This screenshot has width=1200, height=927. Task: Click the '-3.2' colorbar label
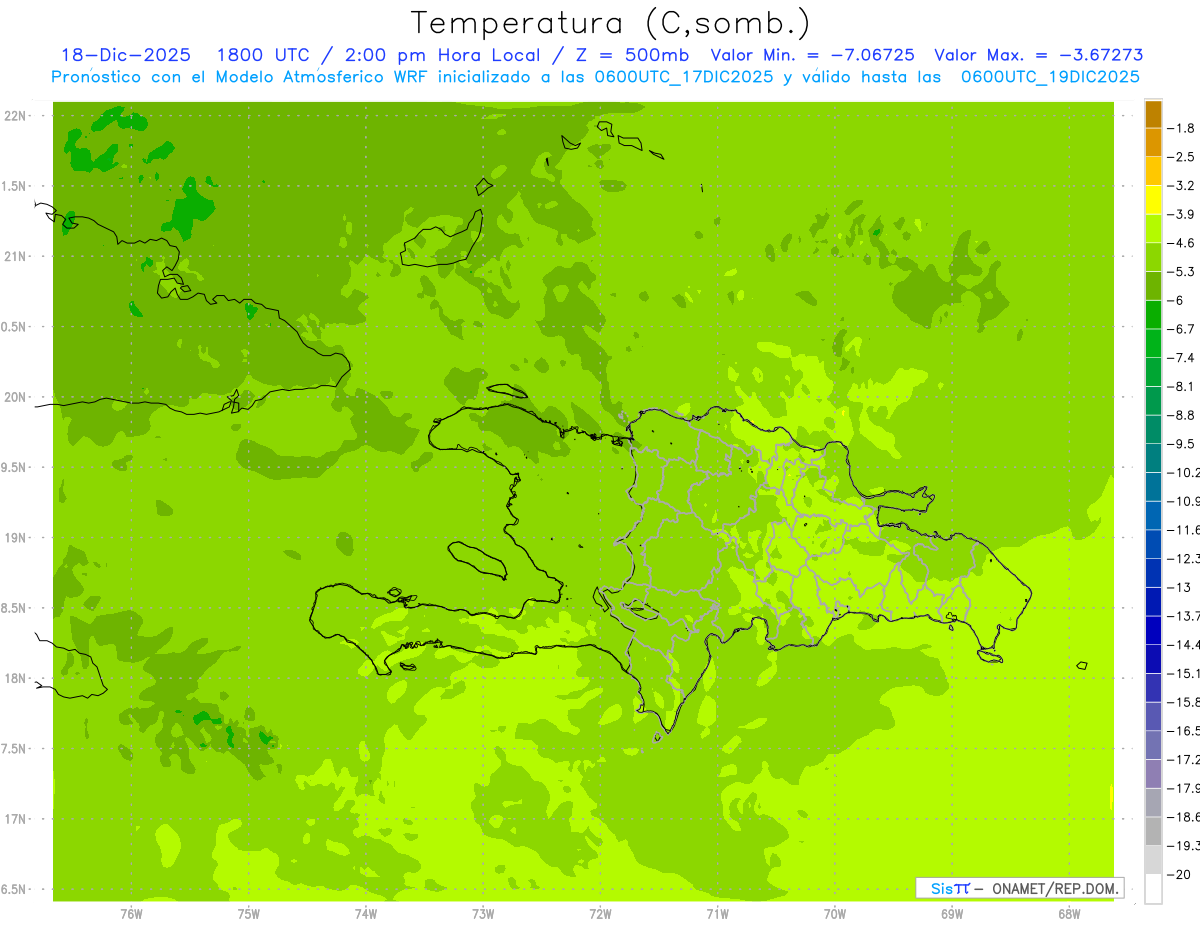coord(1183,186)
